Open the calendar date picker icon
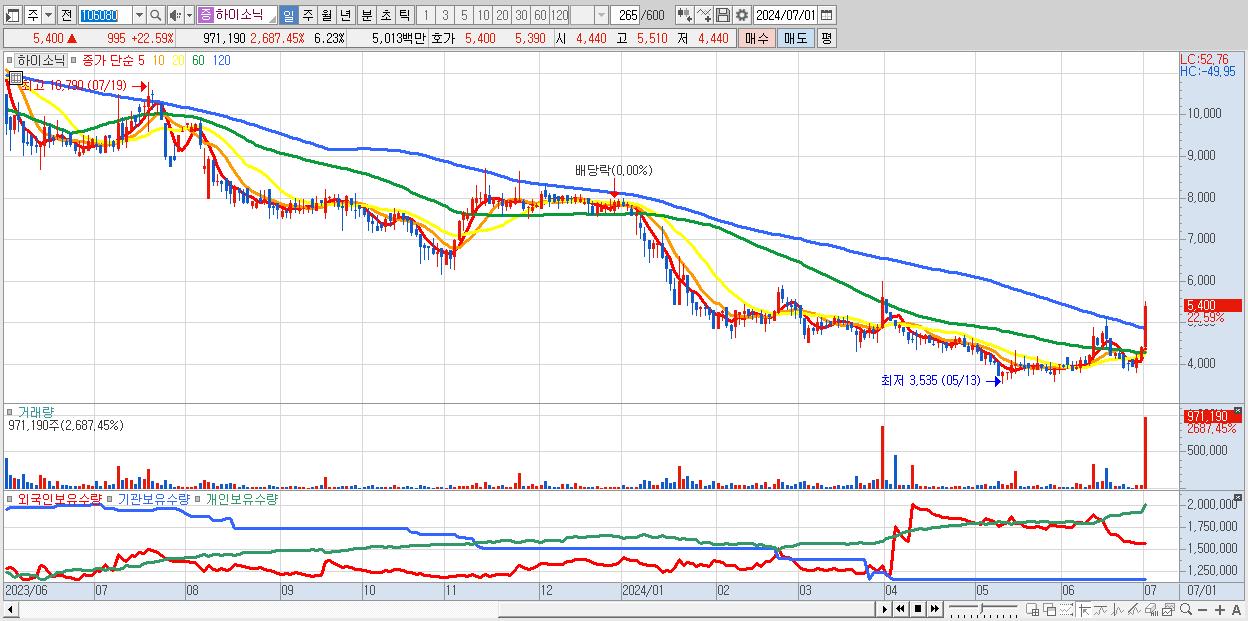 (x=826, y=15)
